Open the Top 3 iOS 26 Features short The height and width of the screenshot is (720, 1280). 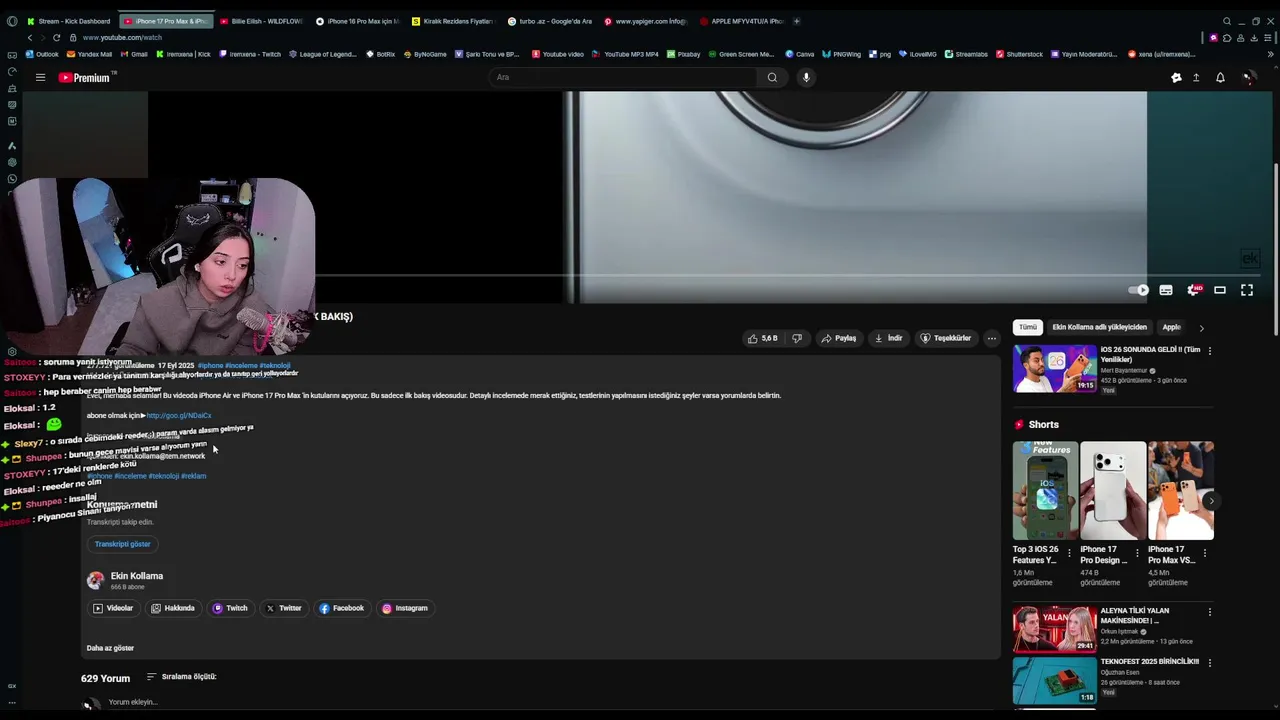coord(1045,490)
